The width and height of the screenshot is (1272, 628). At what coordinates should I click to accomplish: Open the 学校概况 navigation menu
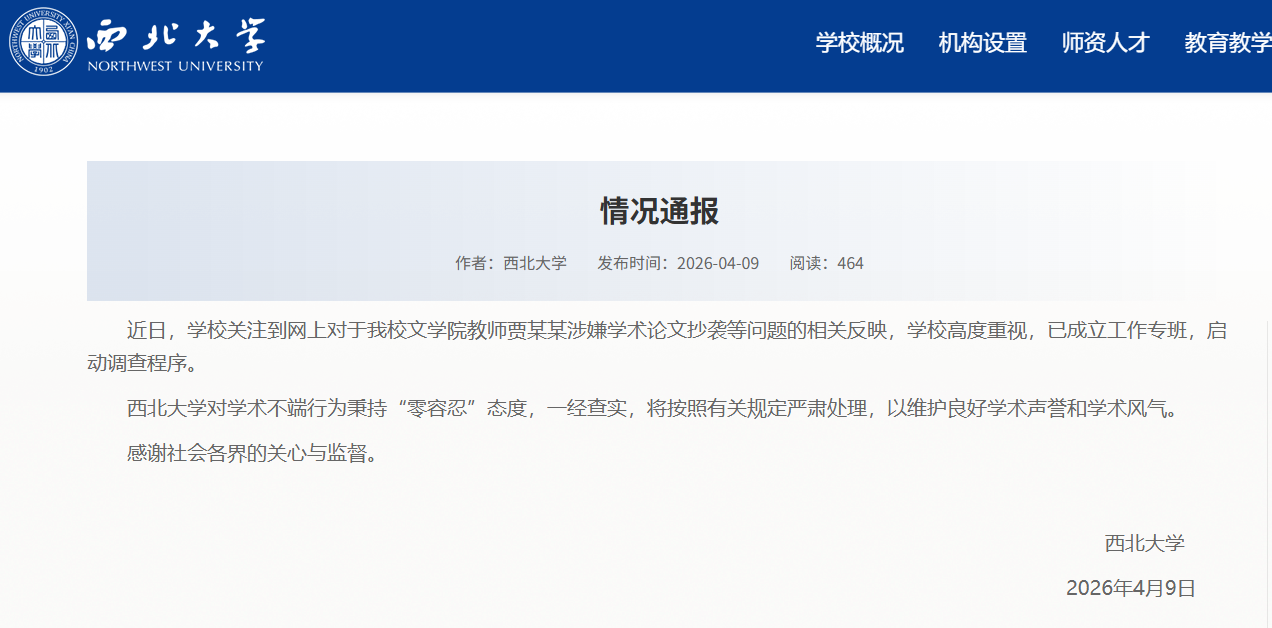859,43
